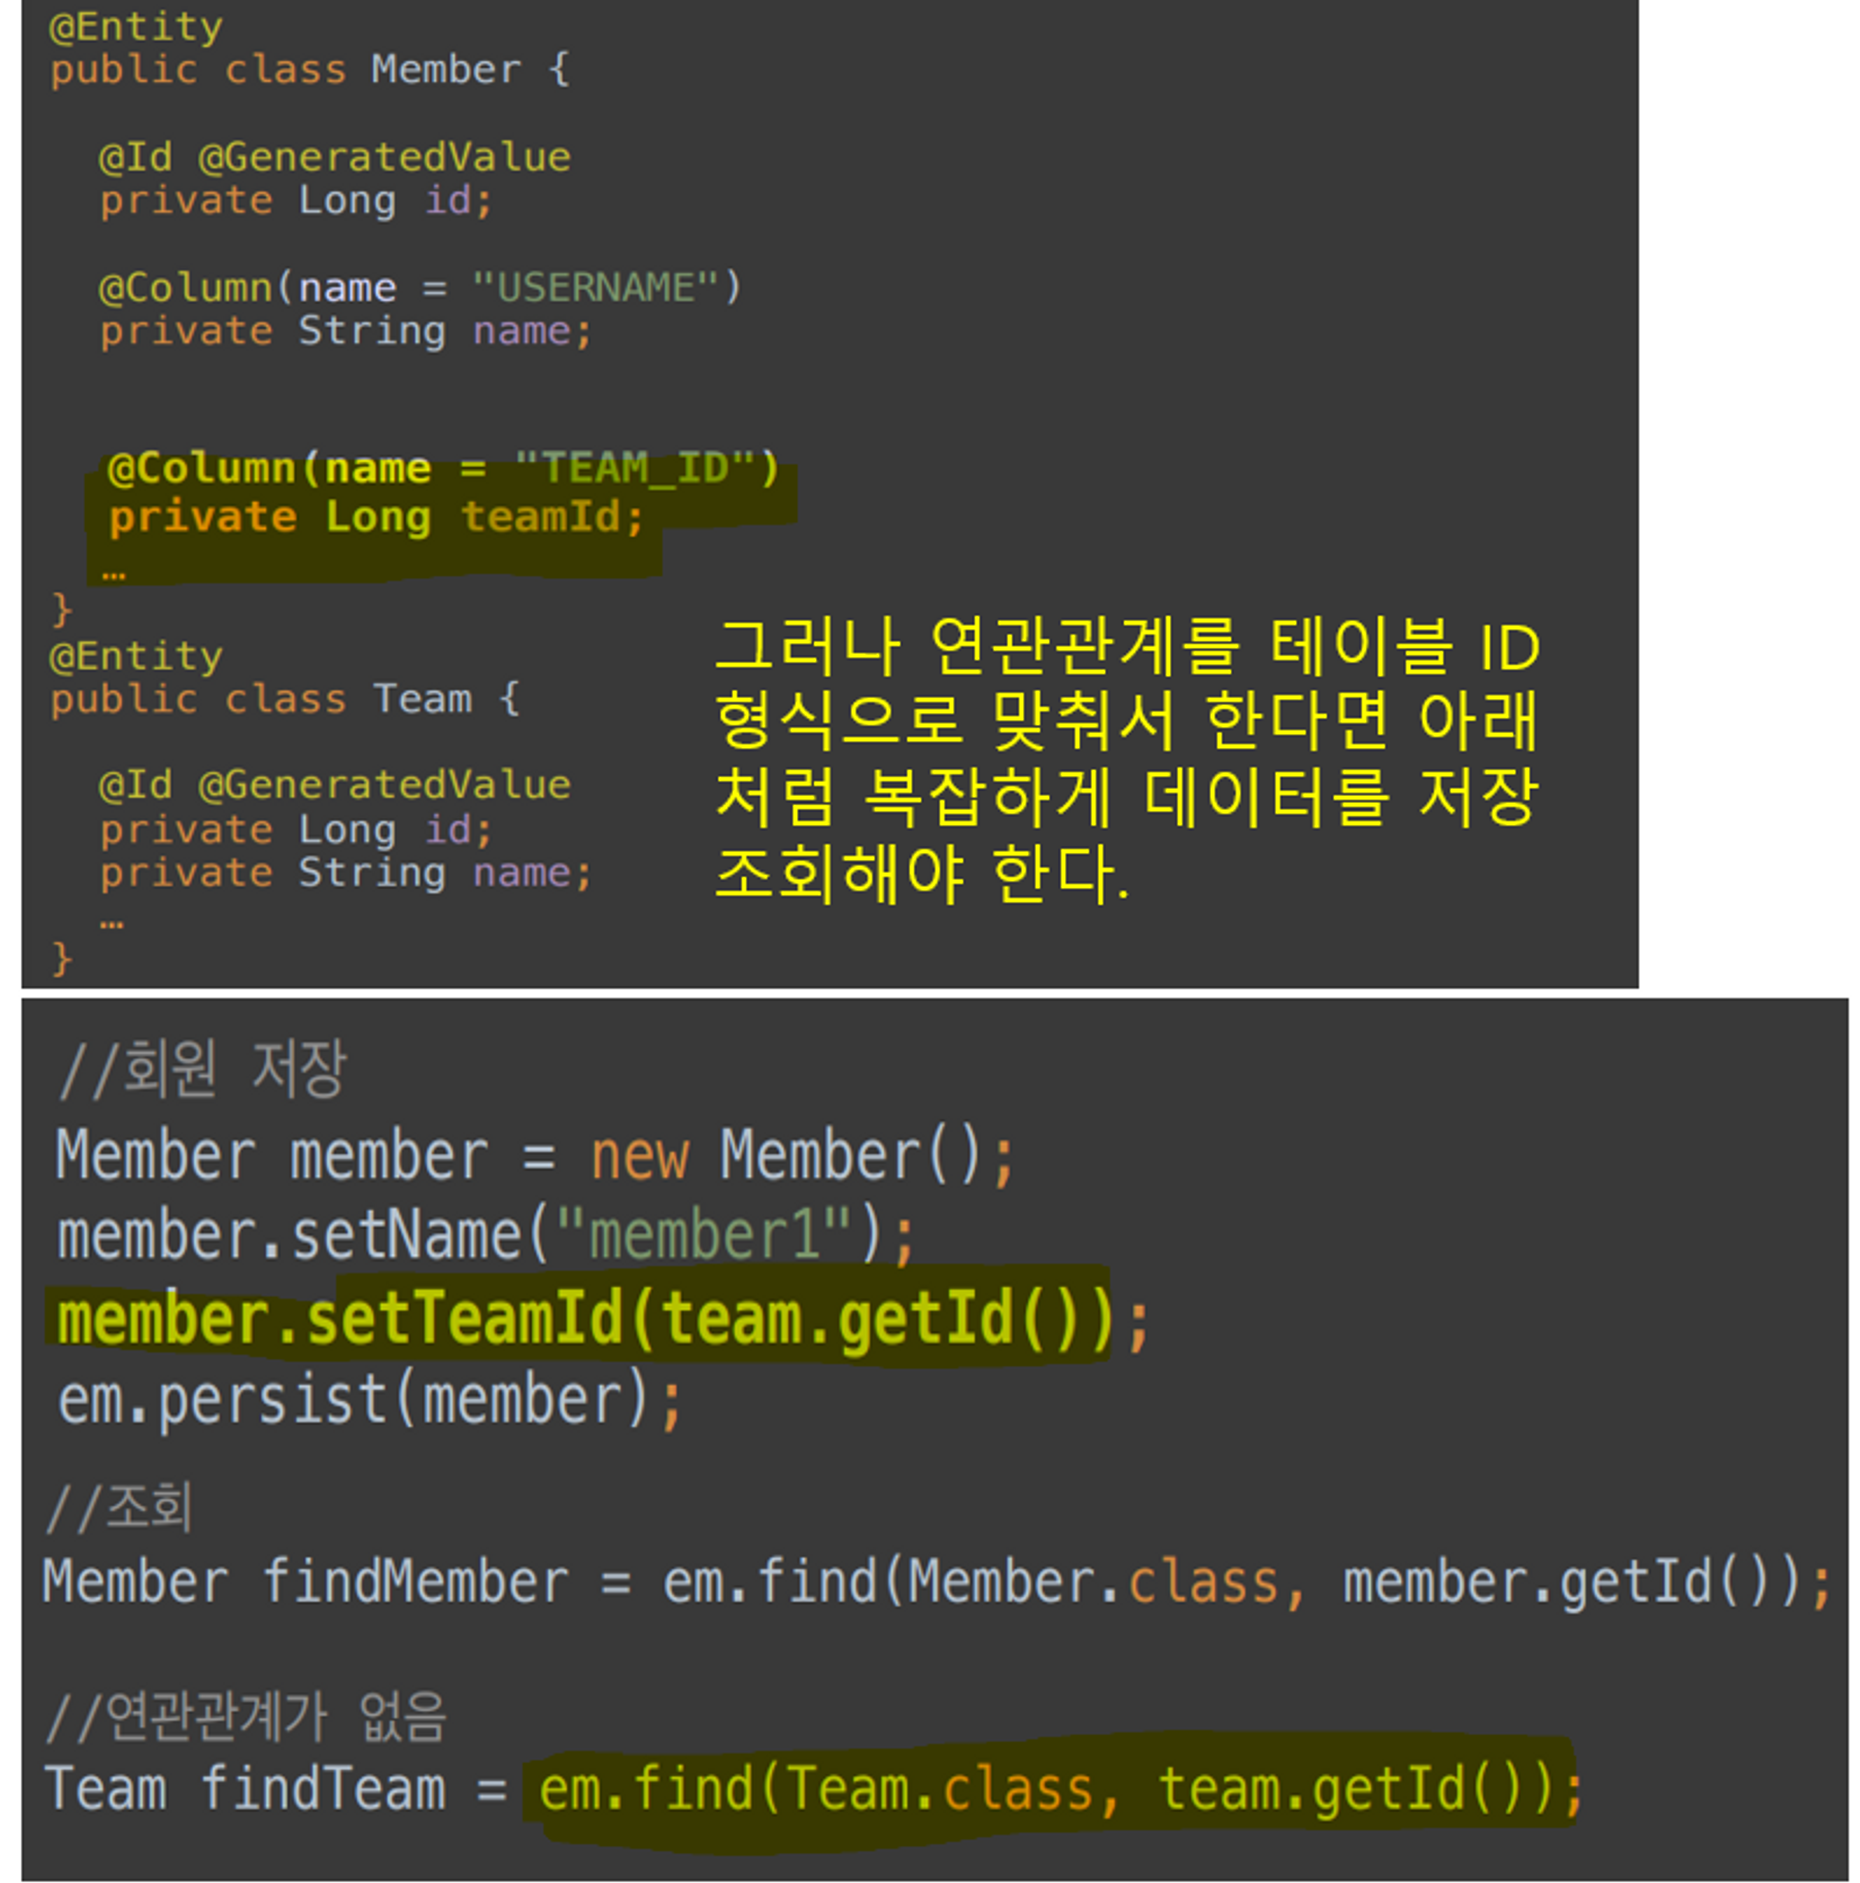Click the //회원 저장 comment
Screen dimensions: 1860x1883
pos(202,1070)
